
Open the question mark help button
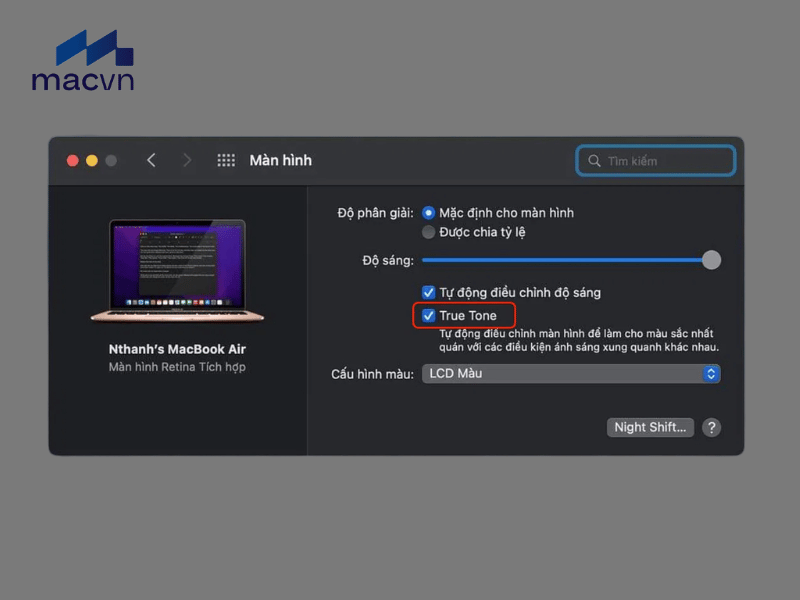pos(711,427)
